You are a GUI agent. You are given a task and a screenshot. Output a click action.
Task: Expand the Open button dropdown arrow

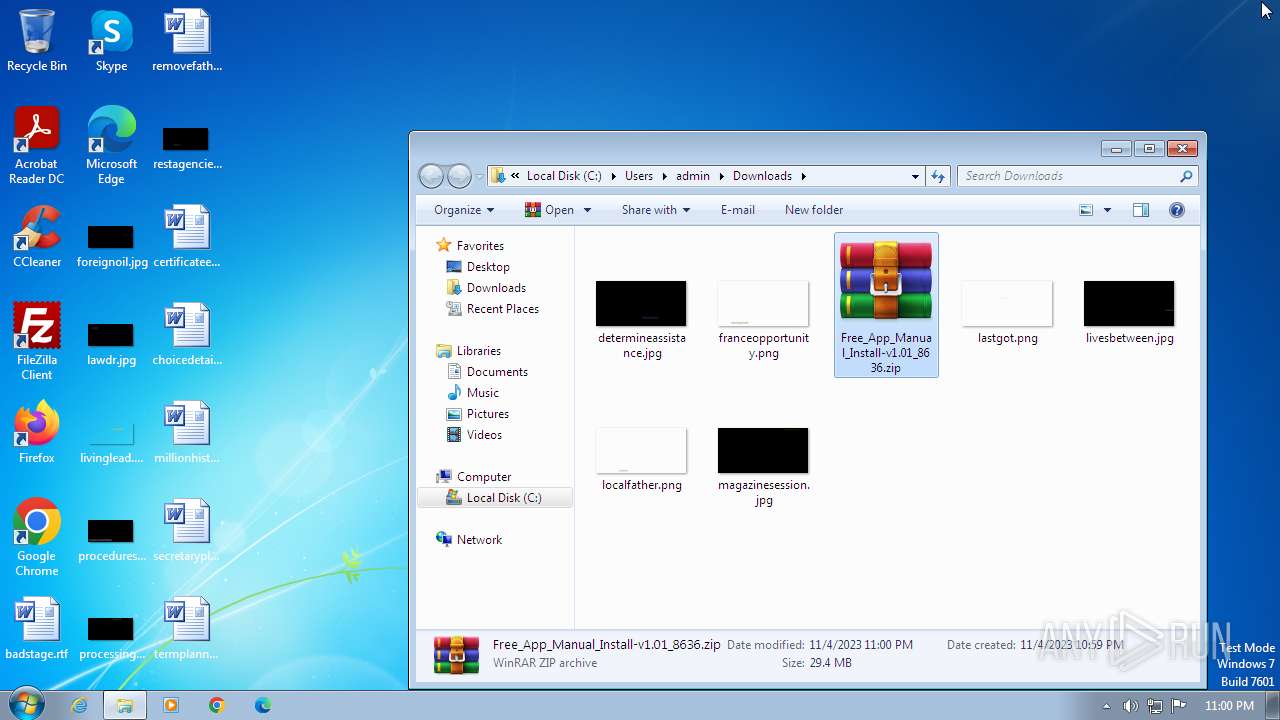(587, 210)
